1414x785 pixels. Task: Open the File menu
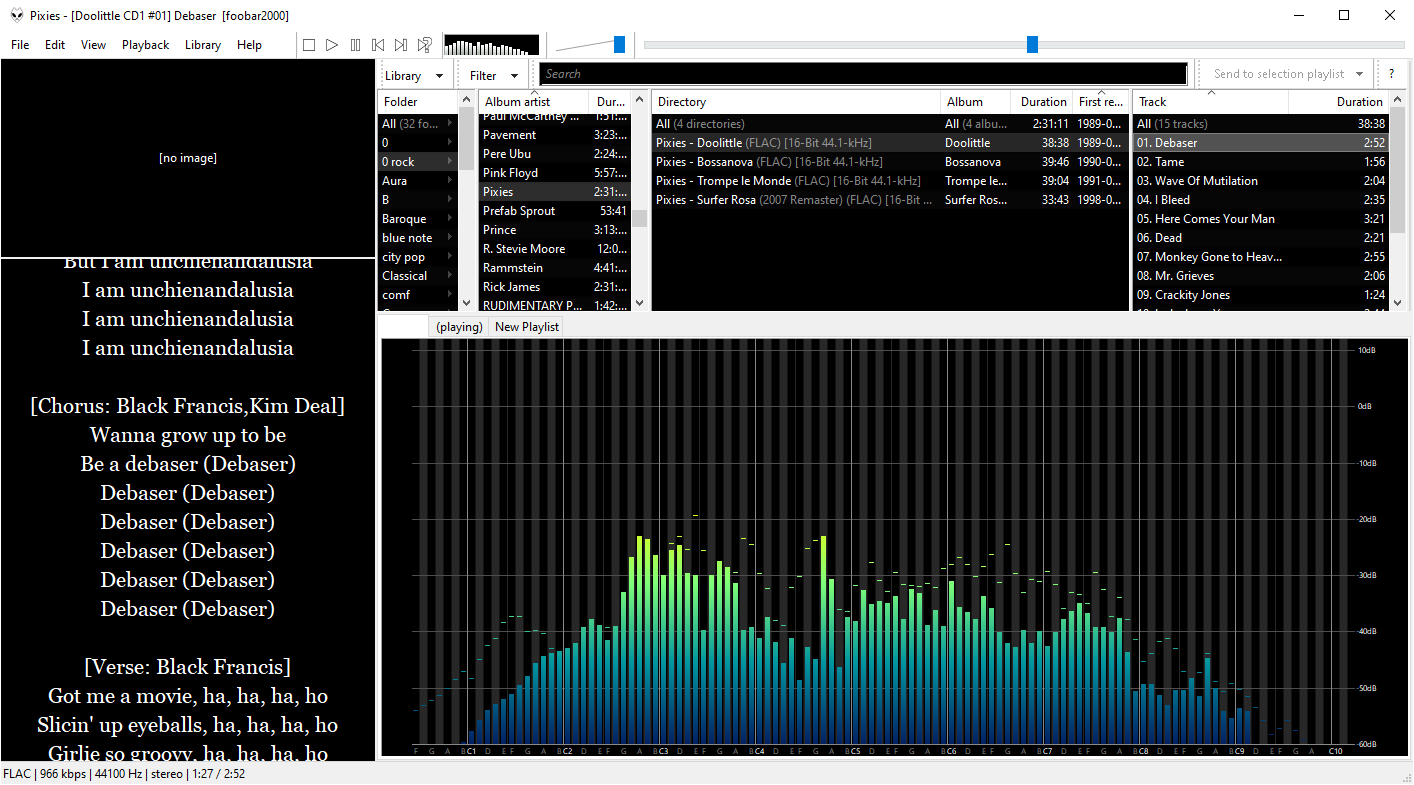pyautogui.click(x=20, y=45)
